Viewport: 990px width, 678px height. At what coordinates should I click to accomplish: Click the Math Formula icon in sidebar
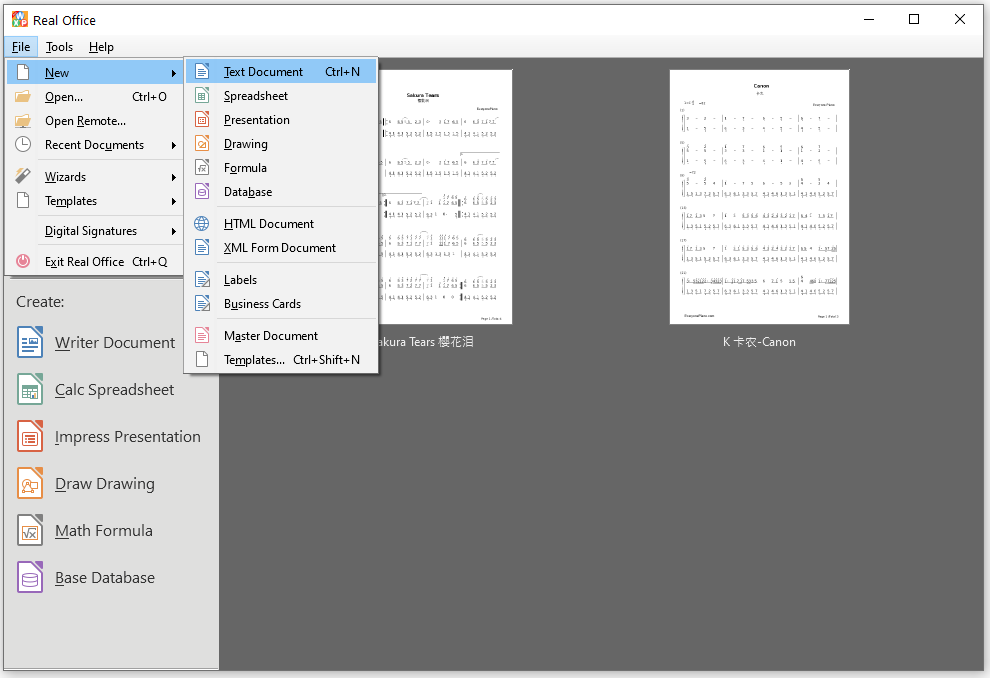(x=30, y=531)
